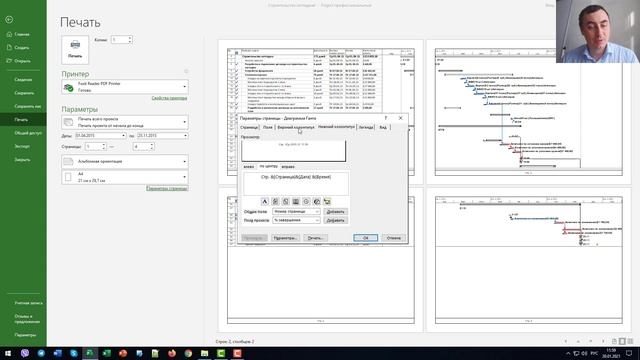The width and height of the screenshot is (640, 360).
Task: Click the ОК button in the dialog
Action: point(365,238)
